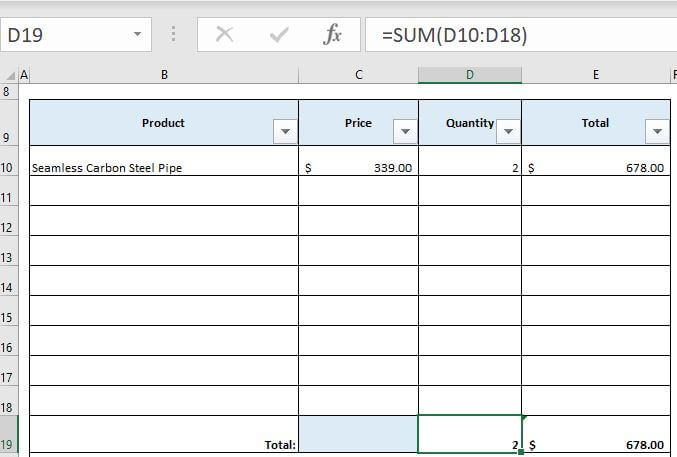The image size is (677, 457).
Task: Select column D header
Action: point(470,75)
